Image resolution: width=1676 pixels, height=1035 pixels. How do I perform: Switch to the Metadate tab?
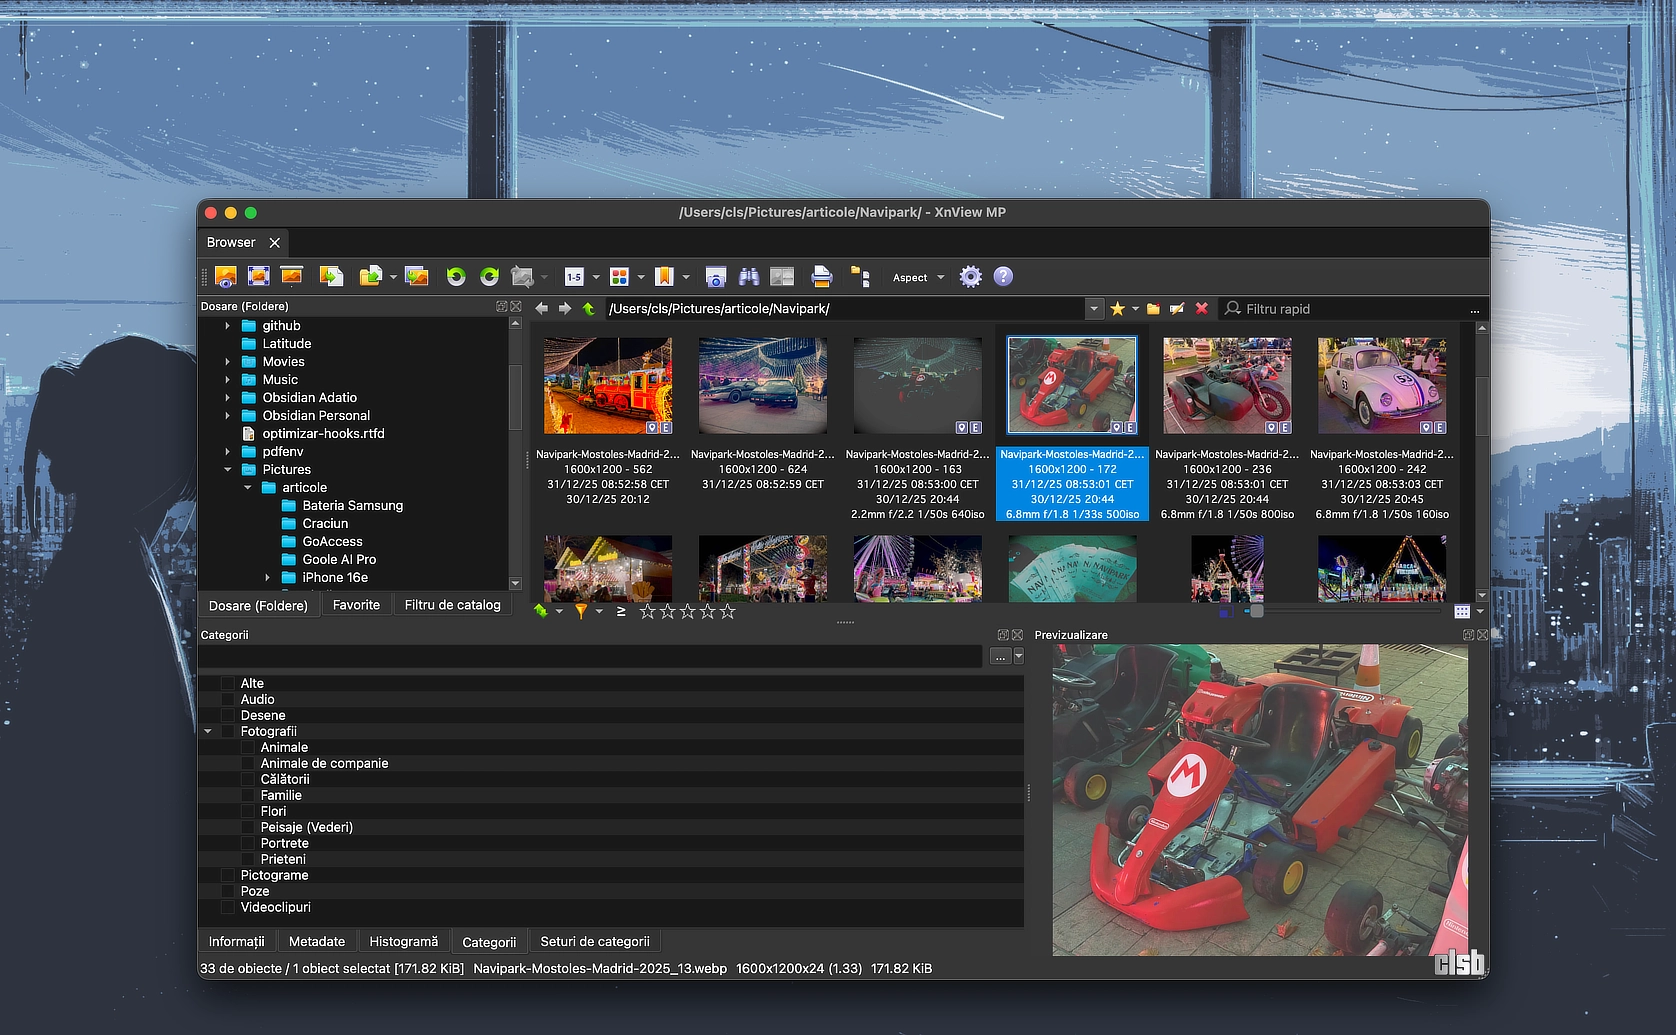[x=316, y=942]
